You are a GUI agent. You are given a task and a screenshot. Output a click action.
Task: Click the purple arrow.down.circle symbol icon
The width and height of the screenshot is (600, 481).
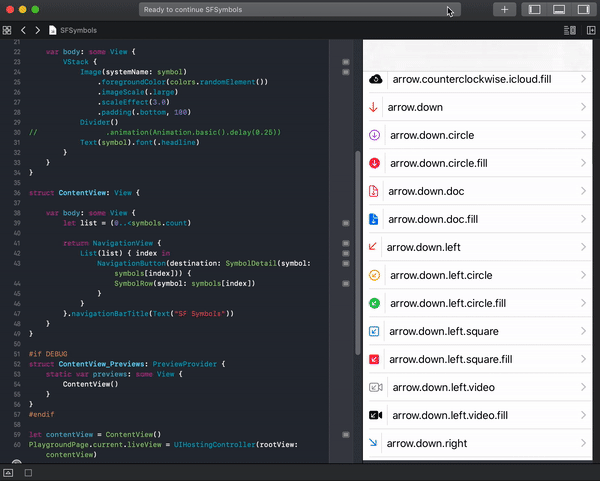(374, 135)
